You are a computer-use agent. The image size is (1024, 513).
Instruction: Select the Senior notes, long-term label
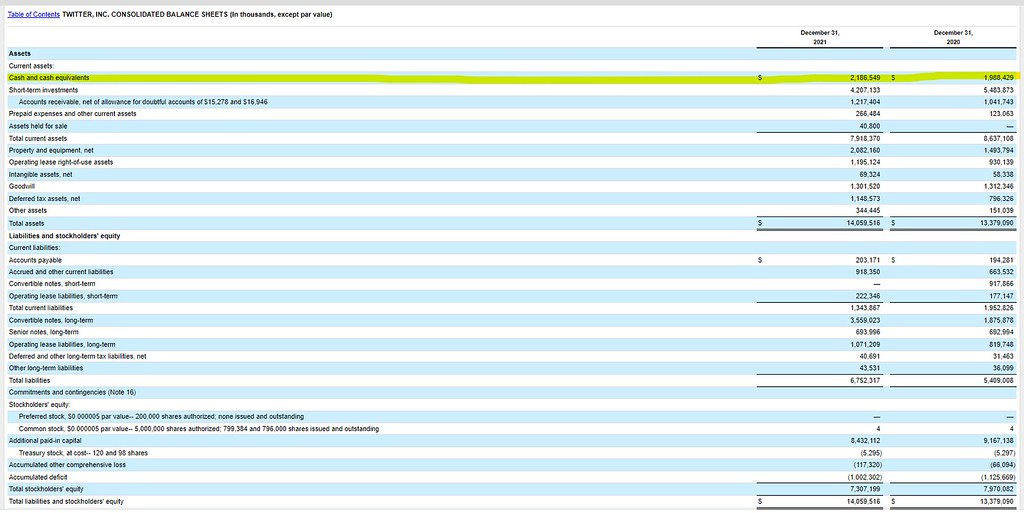[x=46, y=331]
